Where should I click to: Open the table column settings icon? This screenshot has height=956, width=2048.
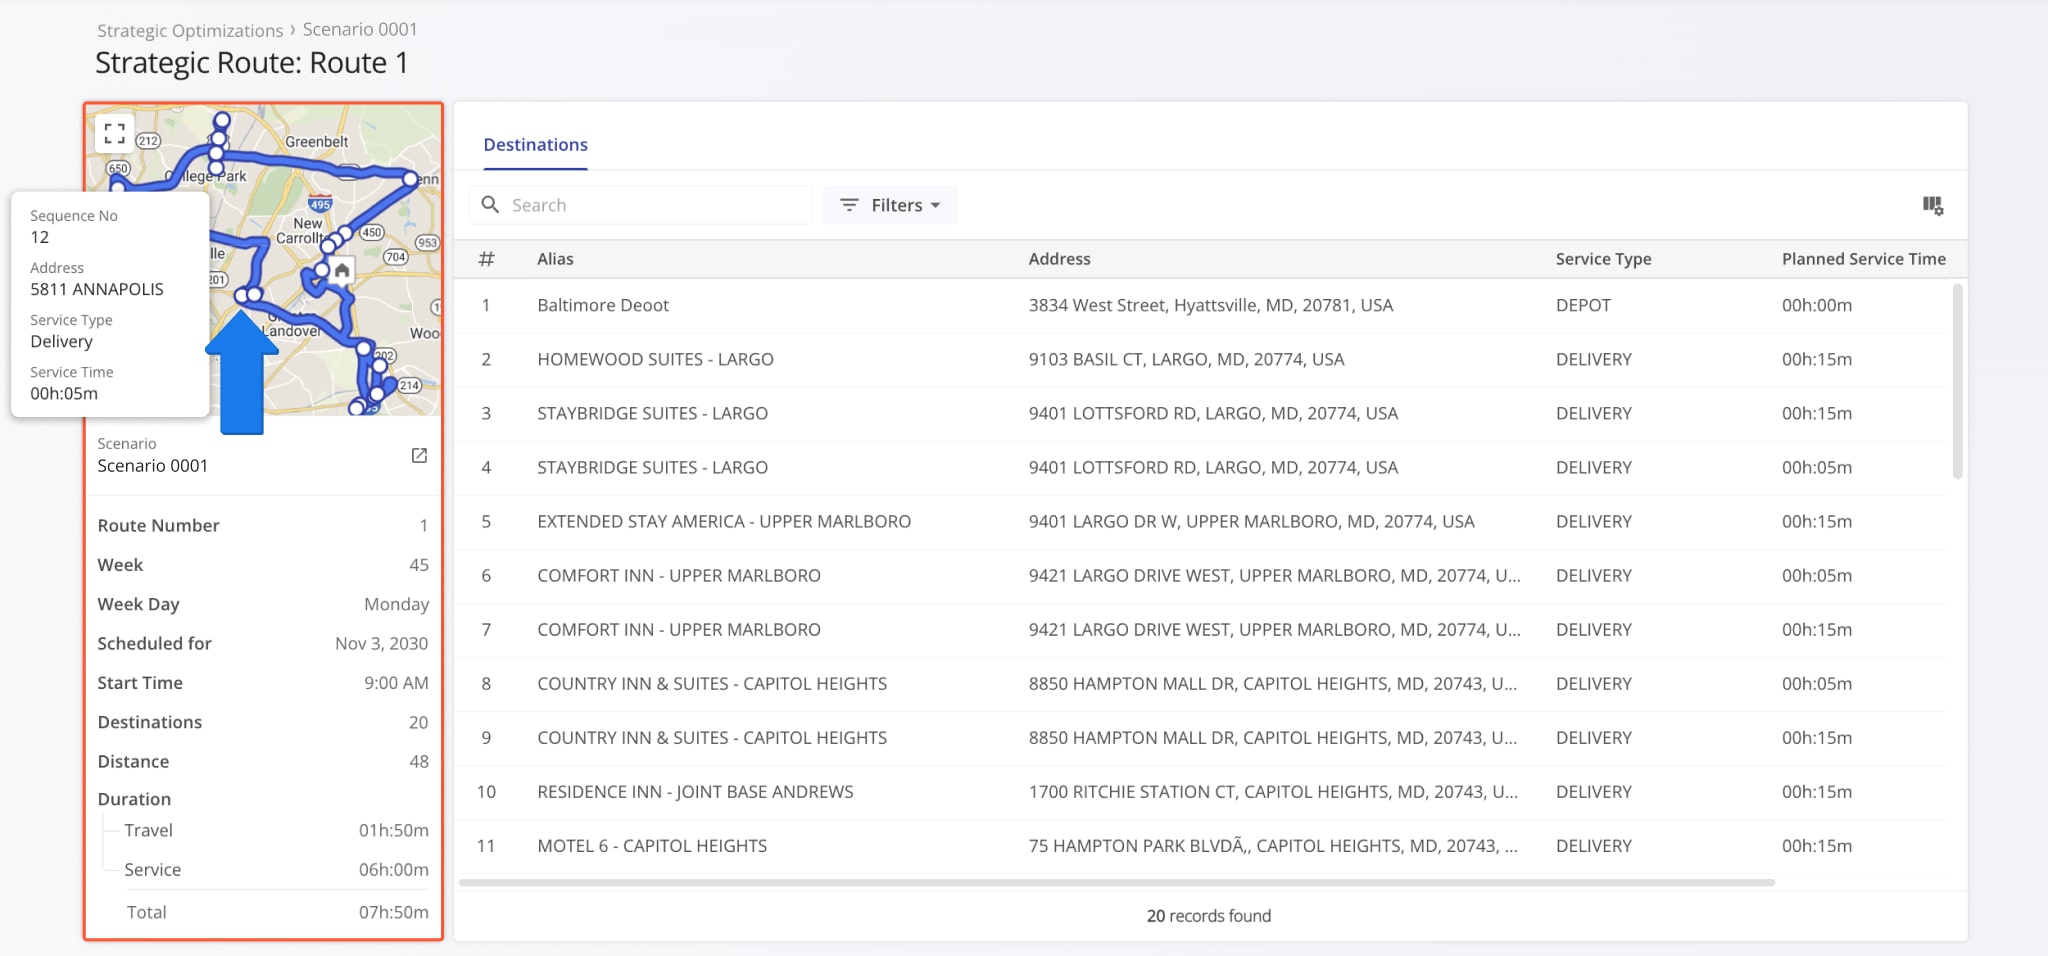click(1932, 206)
